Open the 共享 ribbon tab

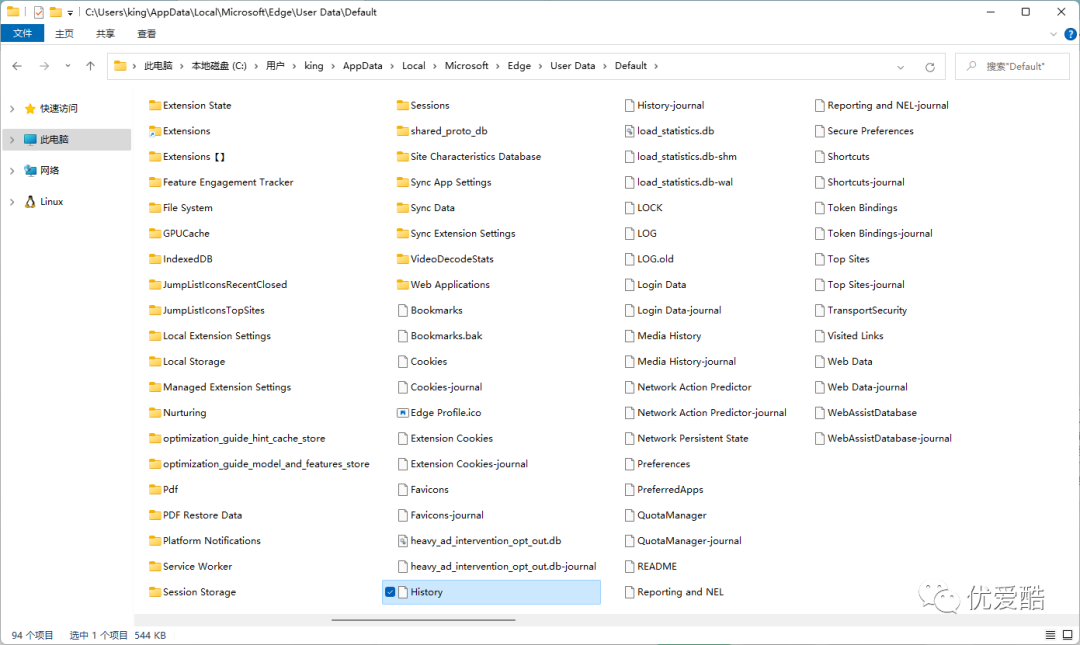[105, 34]
